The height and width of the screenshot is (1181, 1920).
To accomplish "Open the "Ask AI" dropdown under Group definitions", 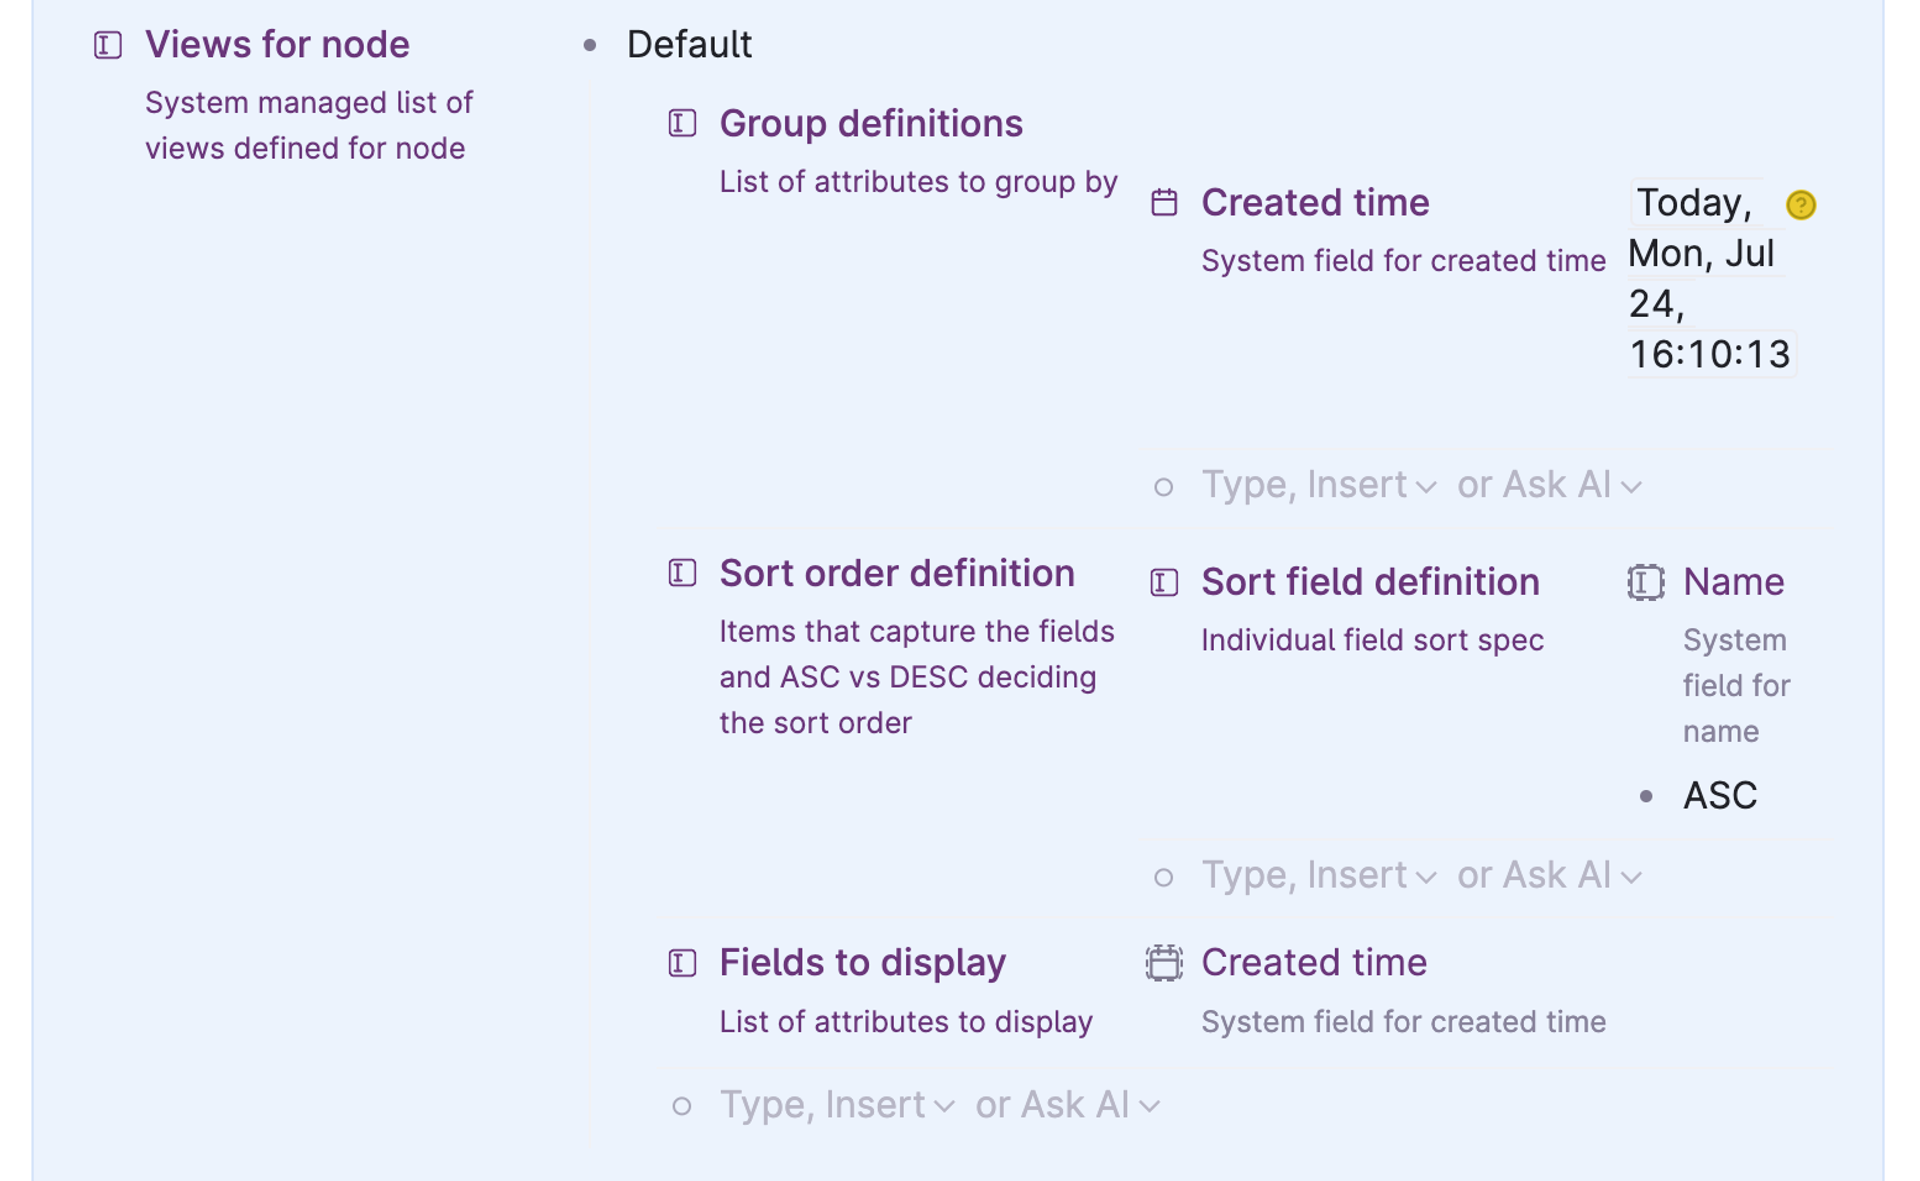I will click(x=1546, y=485).
